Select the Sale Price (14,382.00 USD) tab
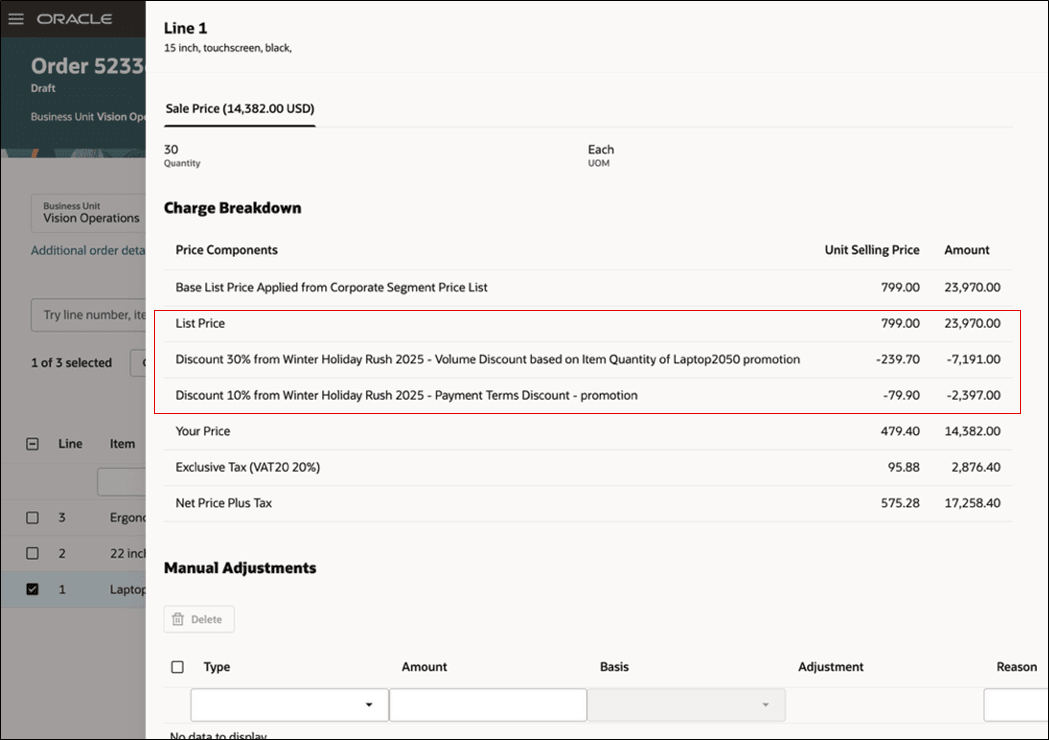Viewport: 1049px width, 740px height. pos(239,108)
